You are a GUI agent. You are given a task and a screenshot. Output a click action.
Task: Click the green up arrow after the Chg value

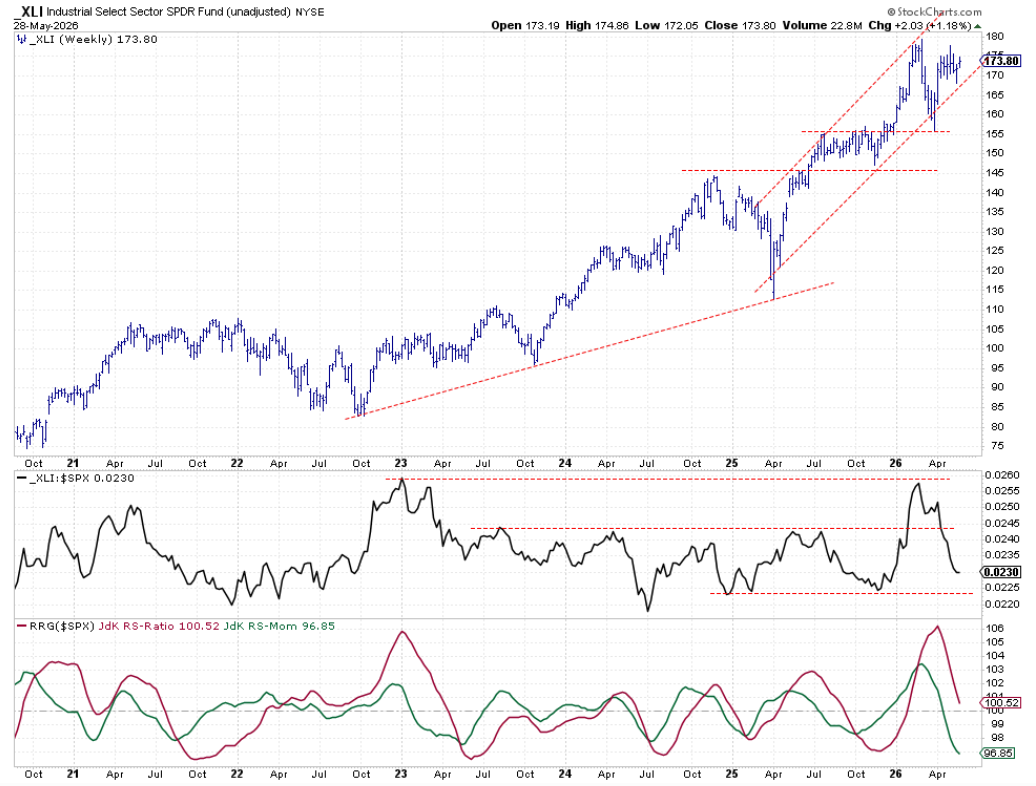977,26
